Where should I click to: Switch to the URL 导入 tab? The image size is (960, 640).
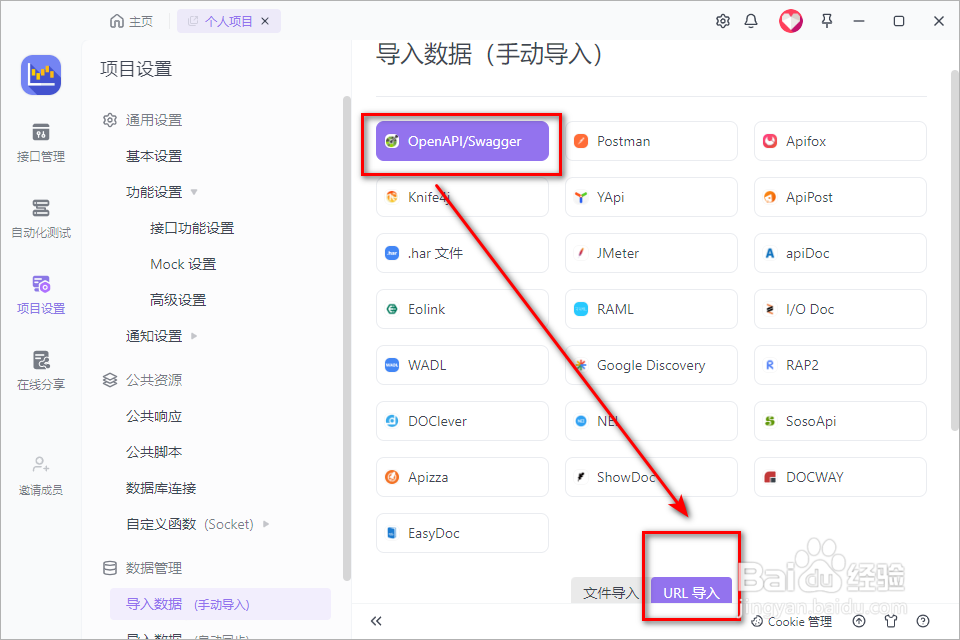pos(691,591)
